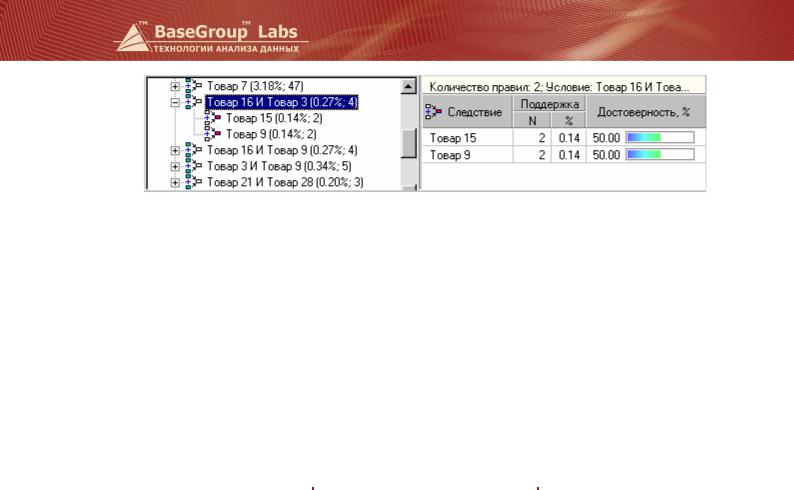Select tree item Товар 16 И Товар 9 (0.27%; 4)

click(x=282, y=150)
